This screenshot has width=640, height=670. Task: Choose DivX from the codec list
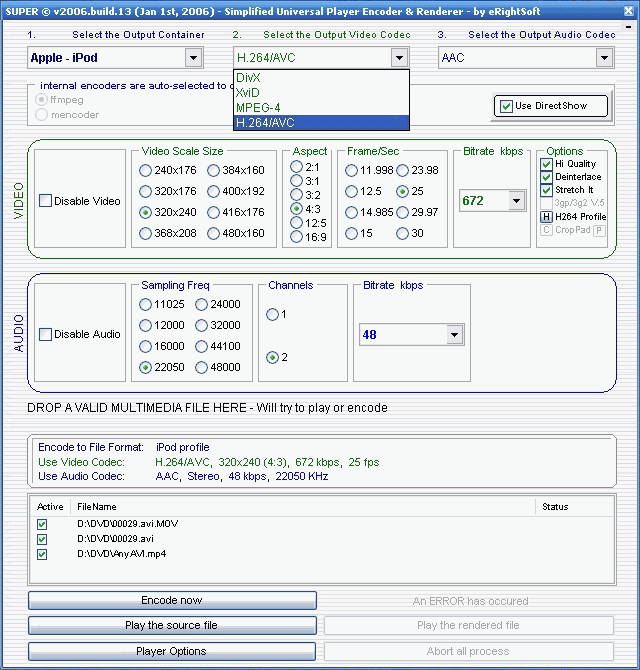[x=321, y=78]
